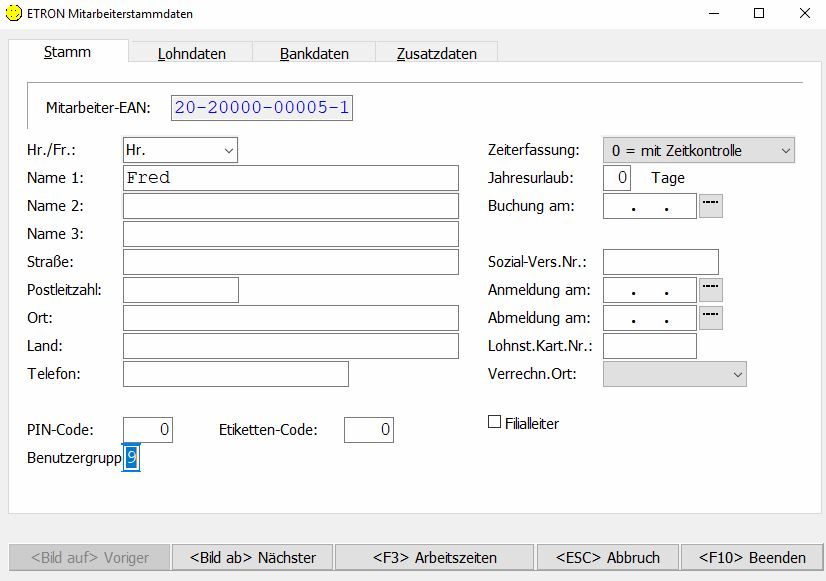Screen dimensions: 826x581
Task: Select the Zusatzdaten tab
Action: (436, 54)
